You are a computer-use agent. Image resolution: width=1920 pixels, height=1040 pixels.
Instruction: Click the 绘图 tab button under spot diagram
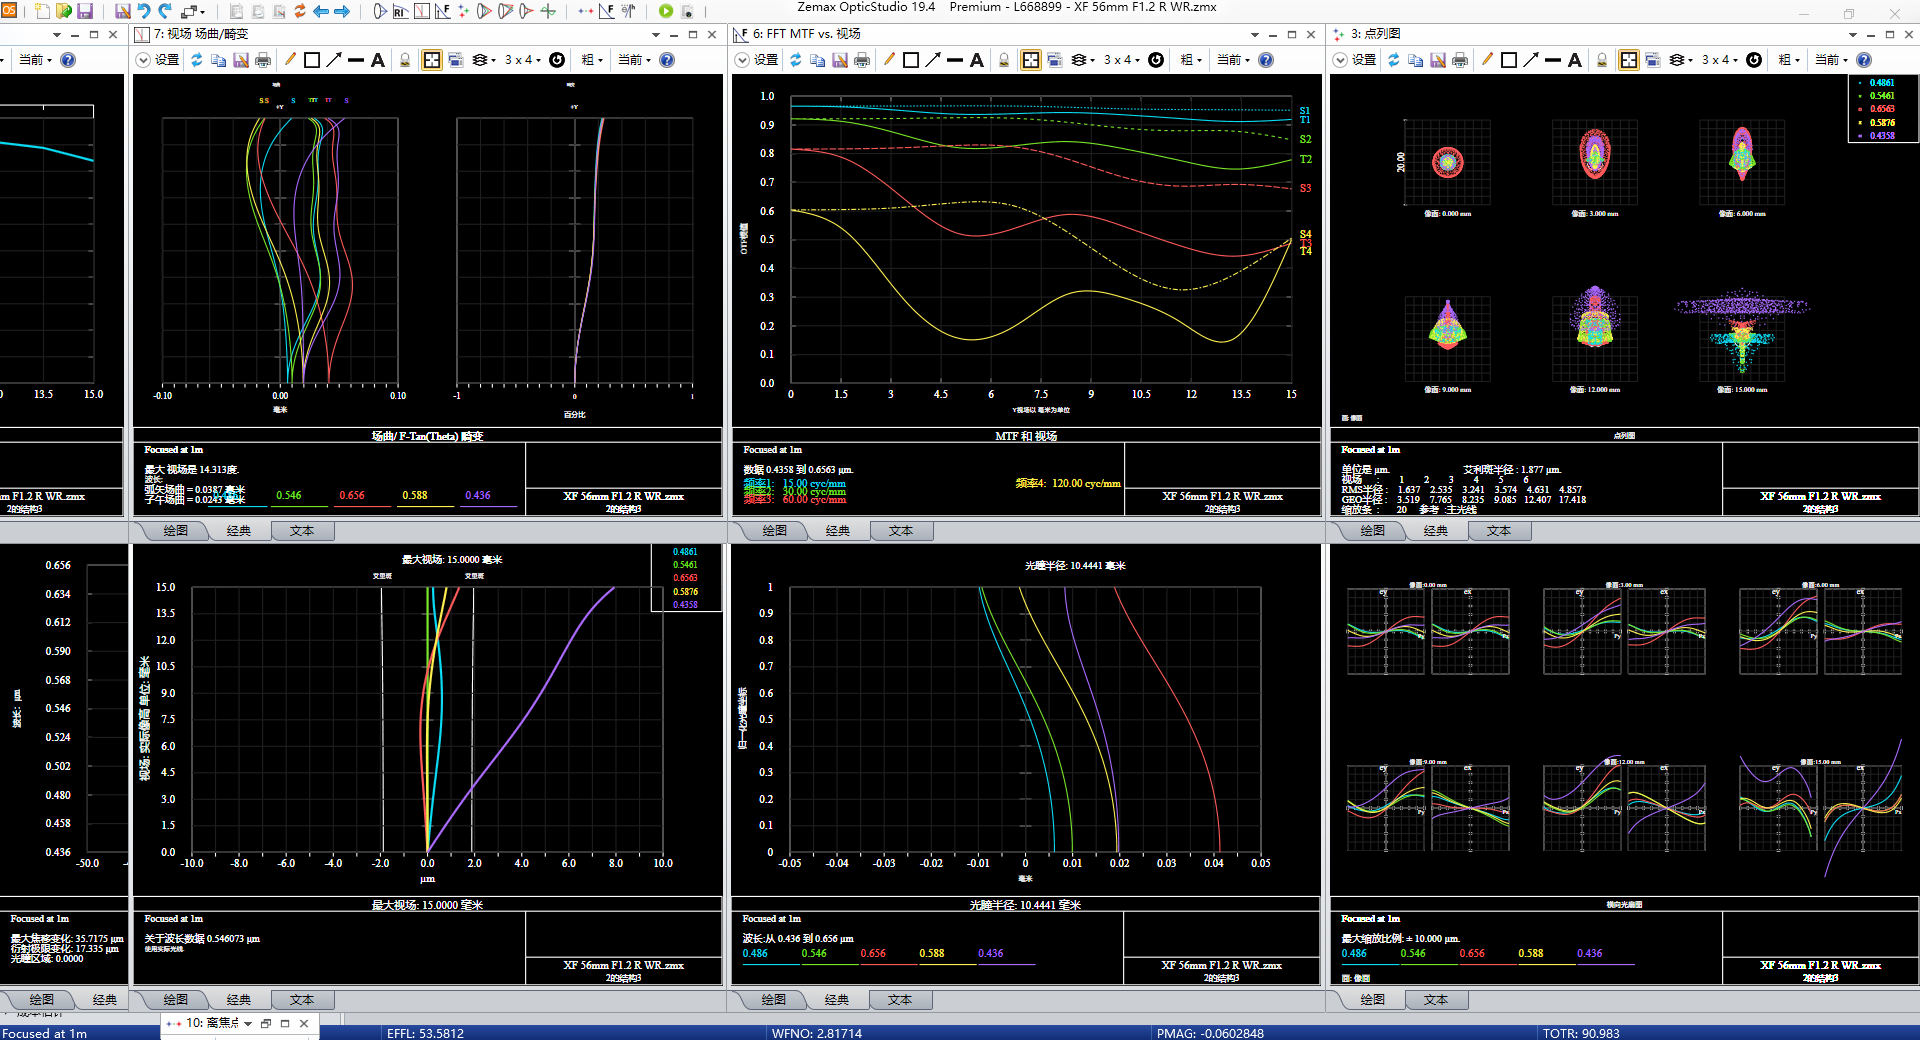tap(1373, 531)
